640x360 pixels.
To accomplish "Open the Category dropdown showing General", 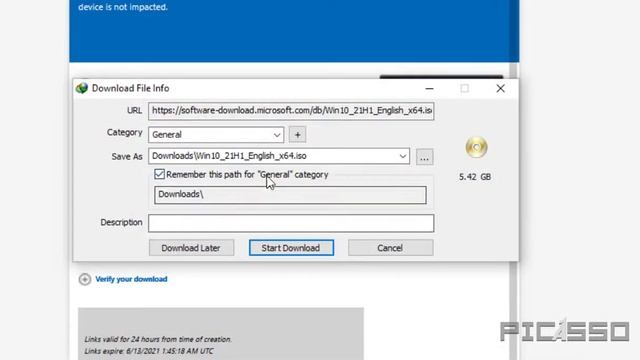I will pyautogui.click(x=216, y=135).
